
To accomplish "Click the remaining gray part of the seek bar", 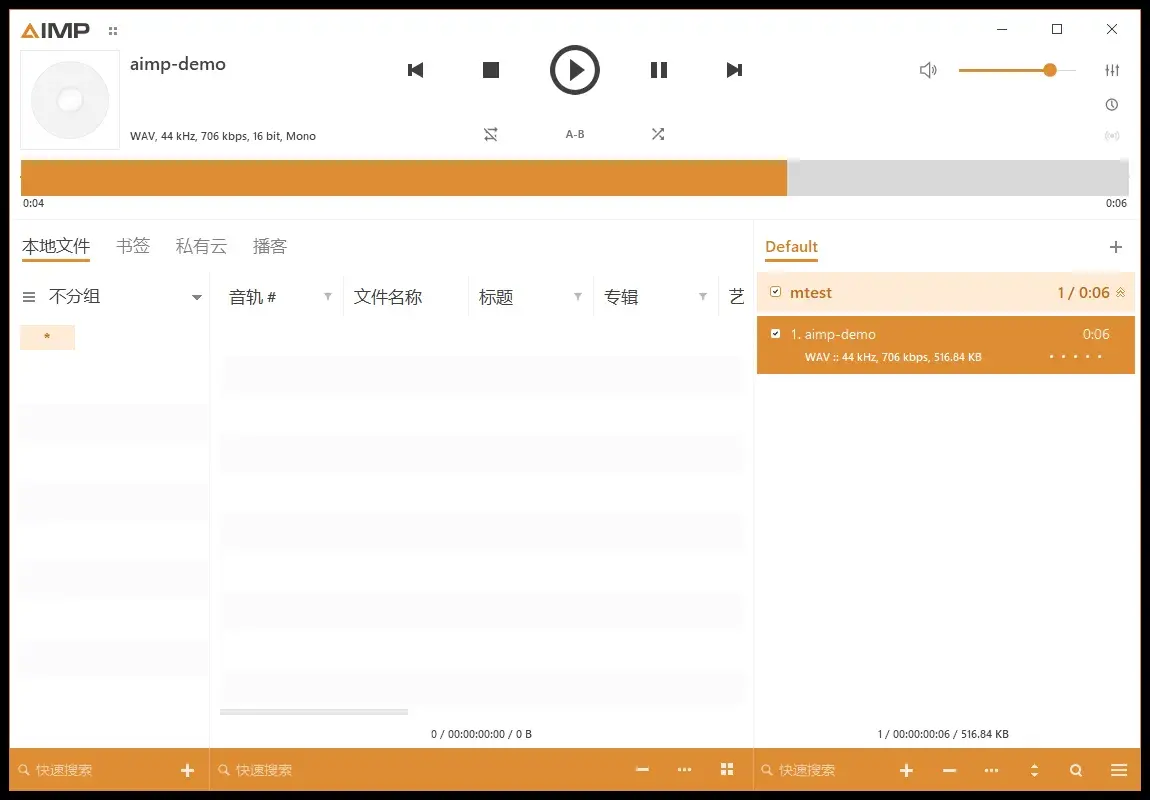I will [x=958, y=178].
